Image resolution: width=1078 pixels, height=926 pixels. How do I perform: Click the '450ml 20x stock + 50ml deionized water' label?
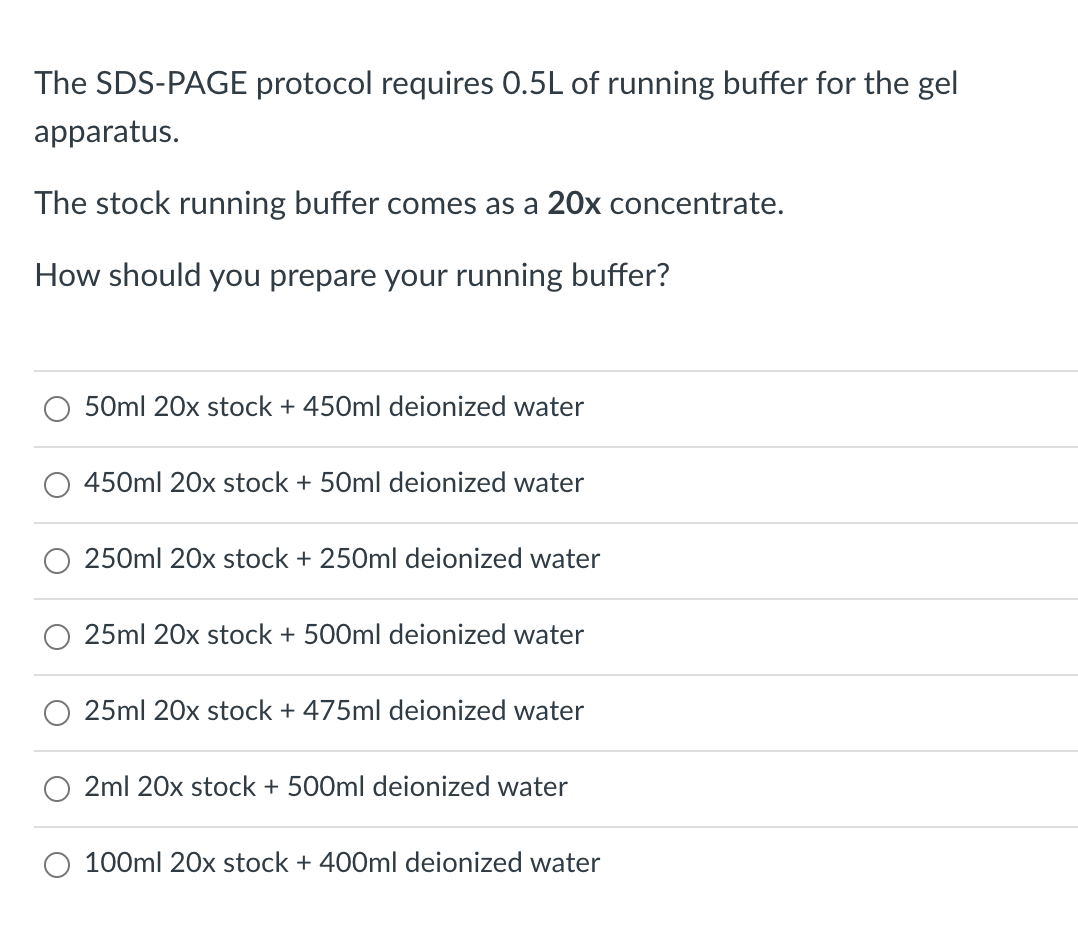coord(334,483)
